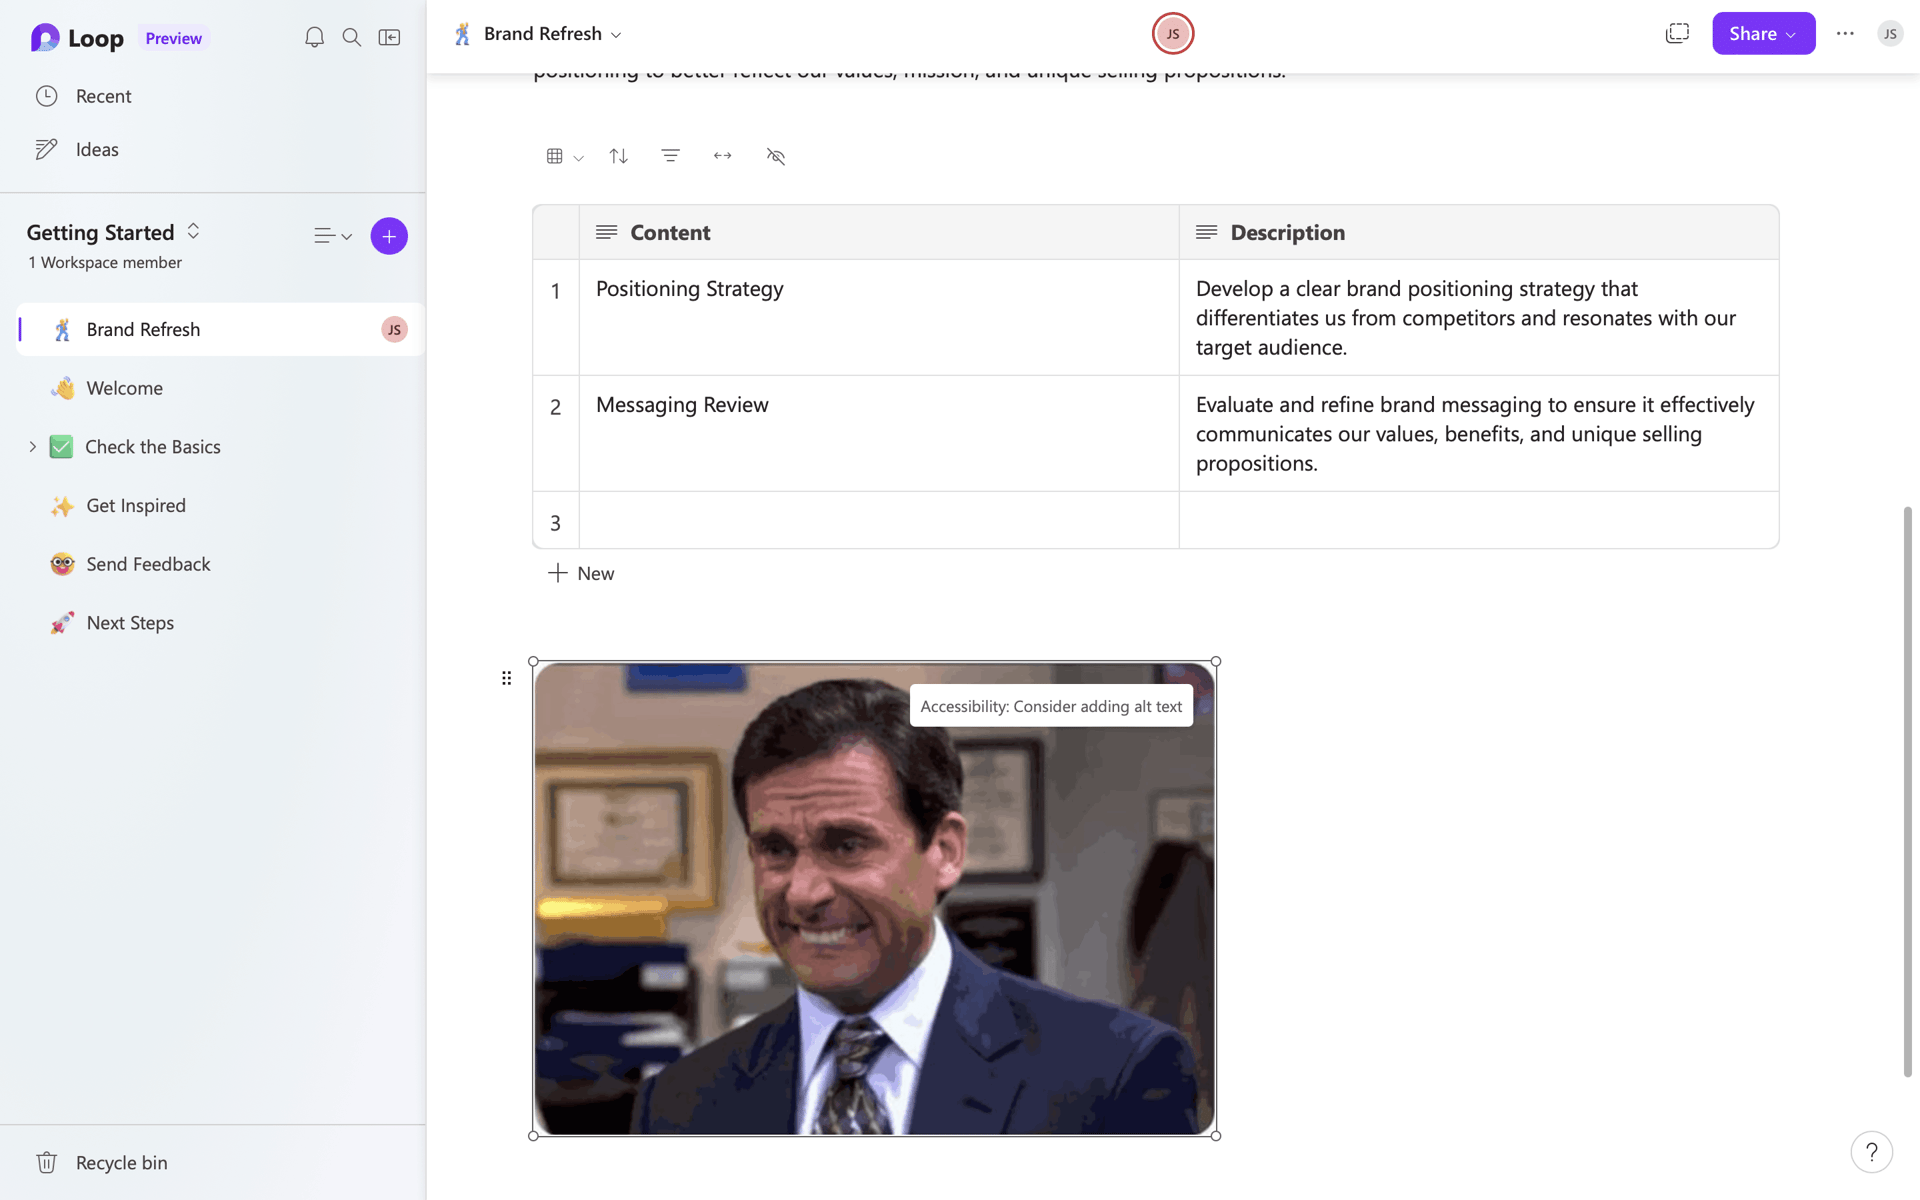Open the notifications bell
Image resolution: width=1920 pixels, height=1200 pixels.
314,37
